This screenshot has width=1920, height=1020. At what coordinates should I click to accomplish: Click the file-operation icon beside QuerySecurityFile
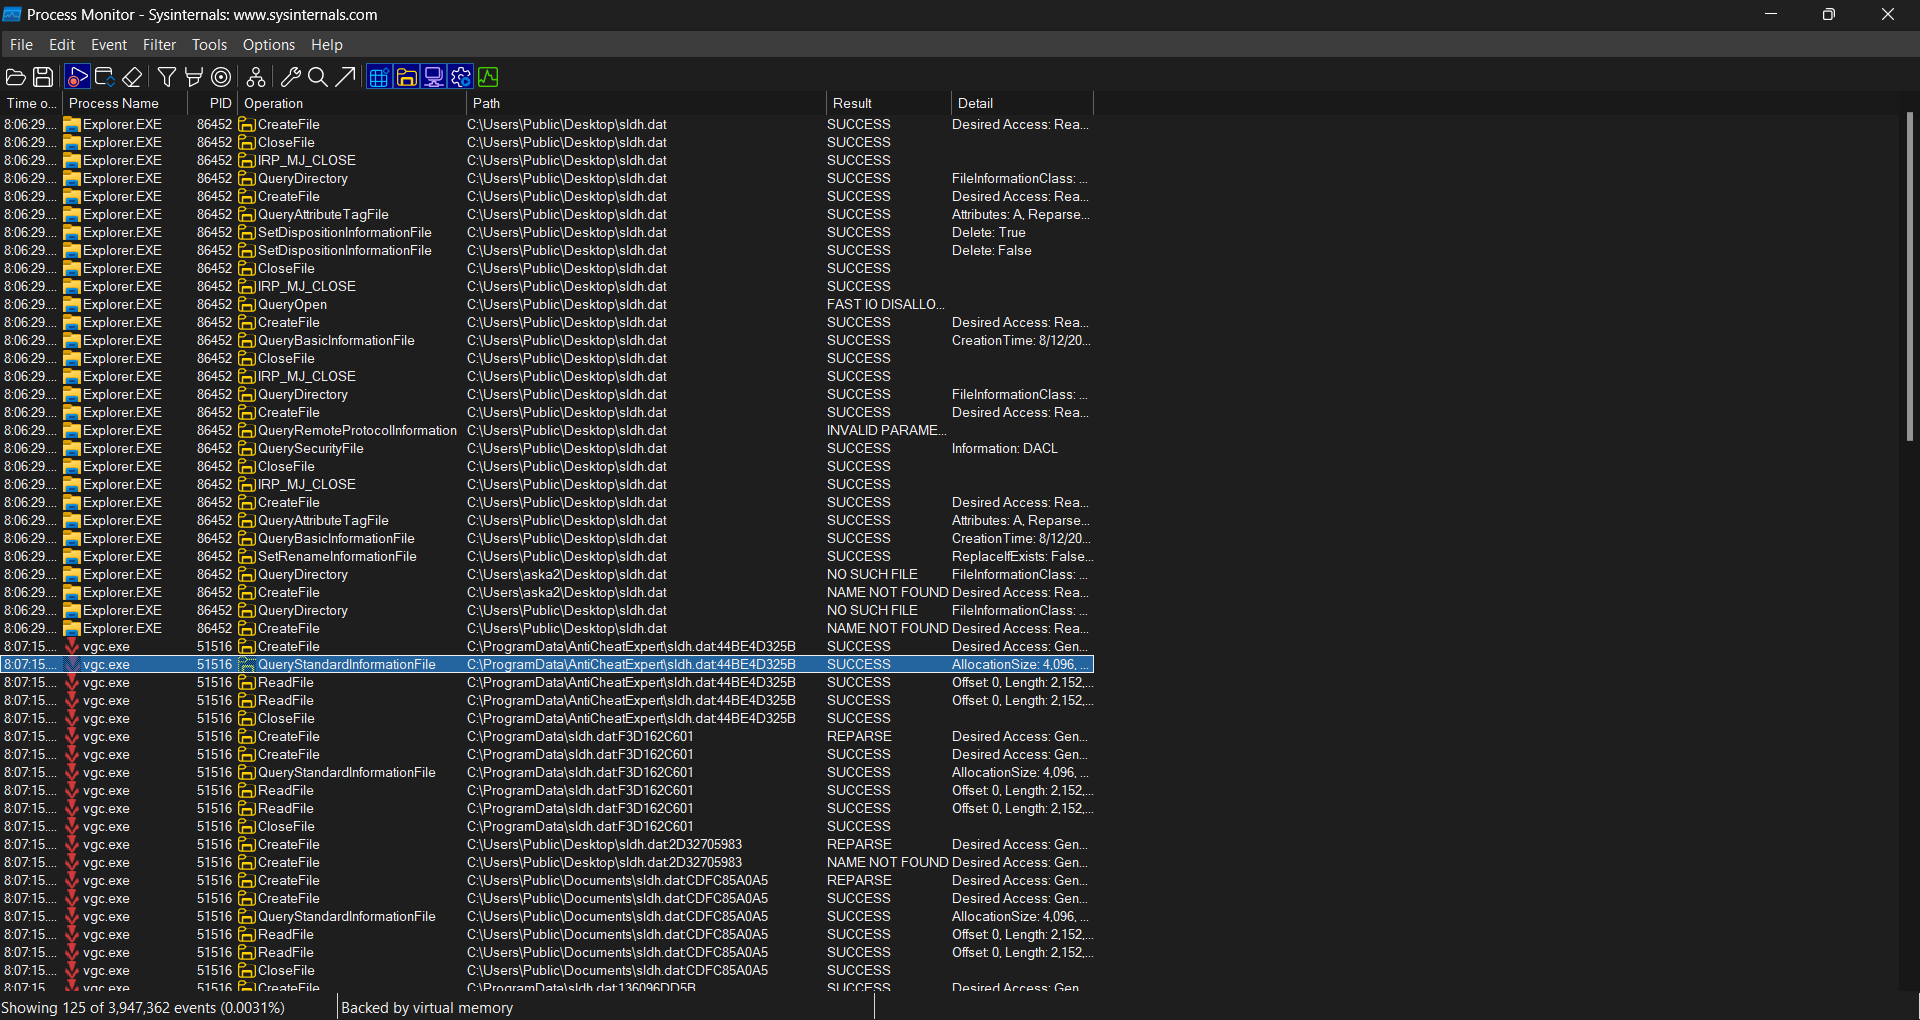point(247,449)
